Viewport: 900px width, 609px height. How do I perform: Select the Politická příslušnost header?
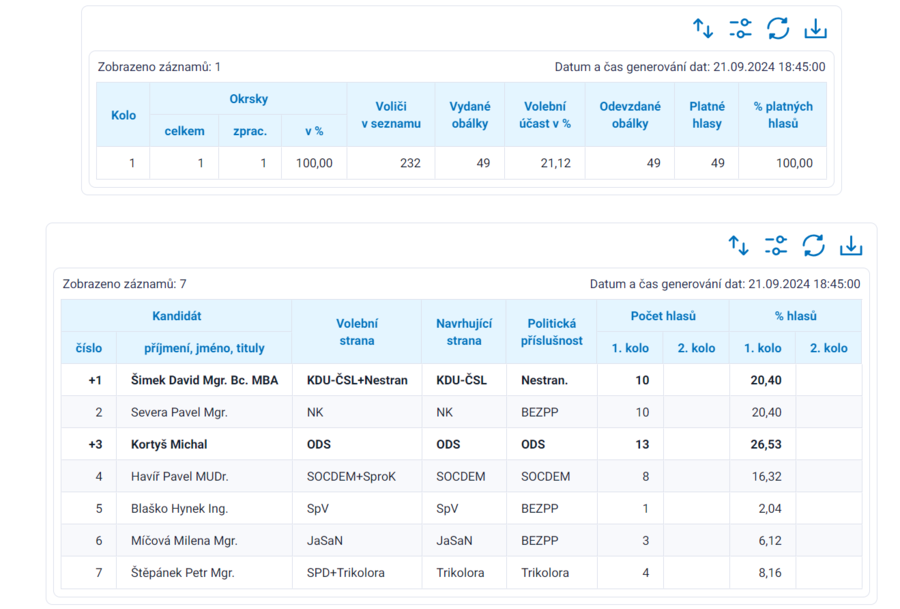(x=552, y=332)
